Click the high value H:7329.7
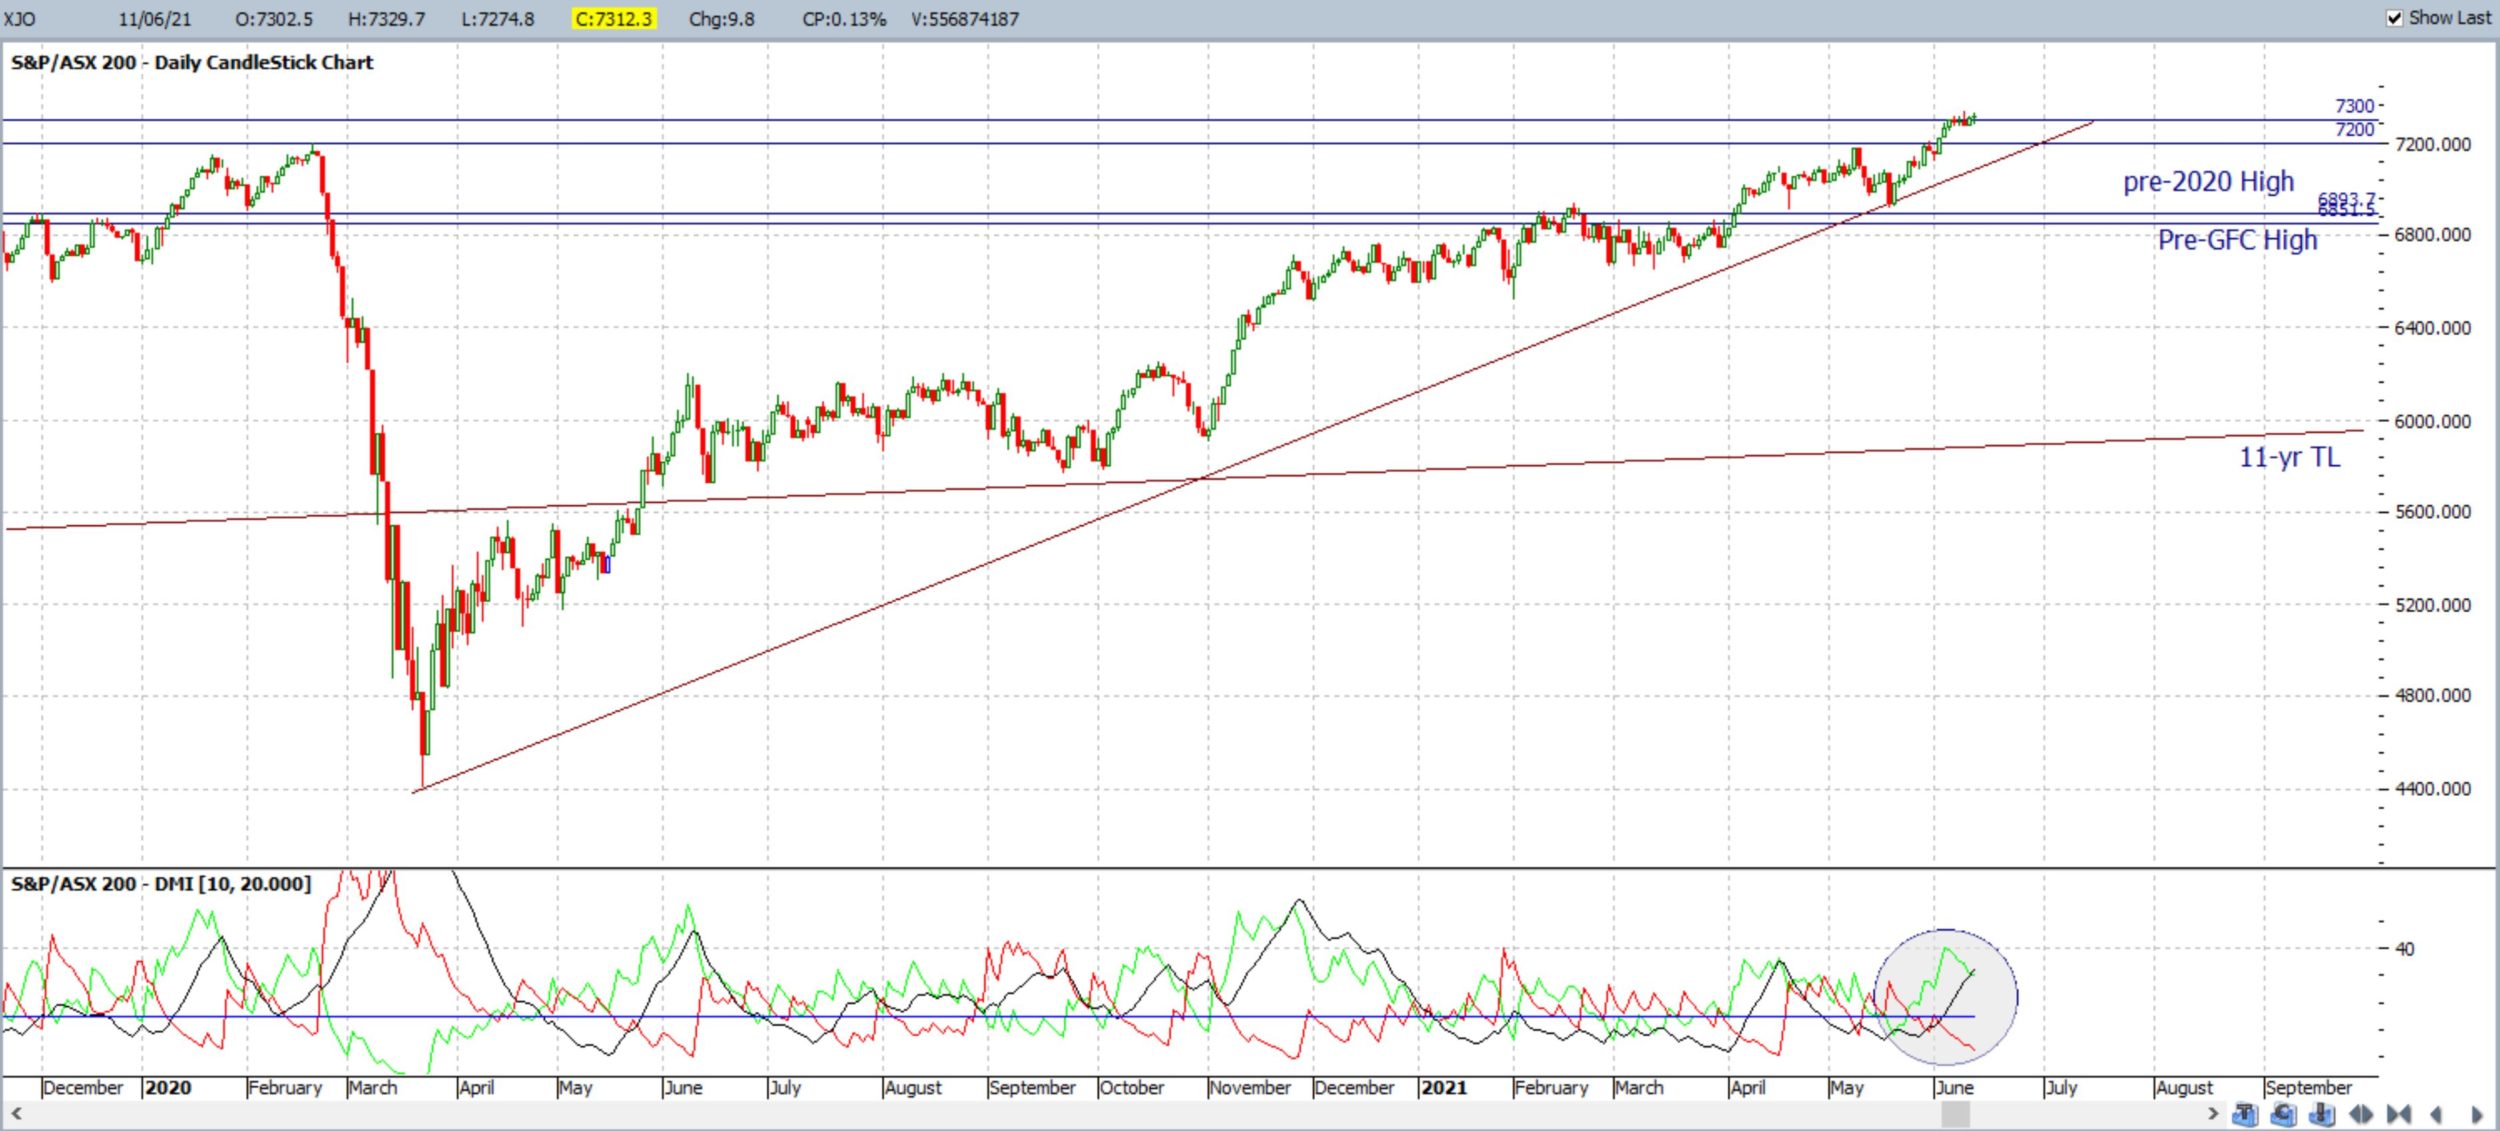 pyautogui.click(x=386, y=19)
